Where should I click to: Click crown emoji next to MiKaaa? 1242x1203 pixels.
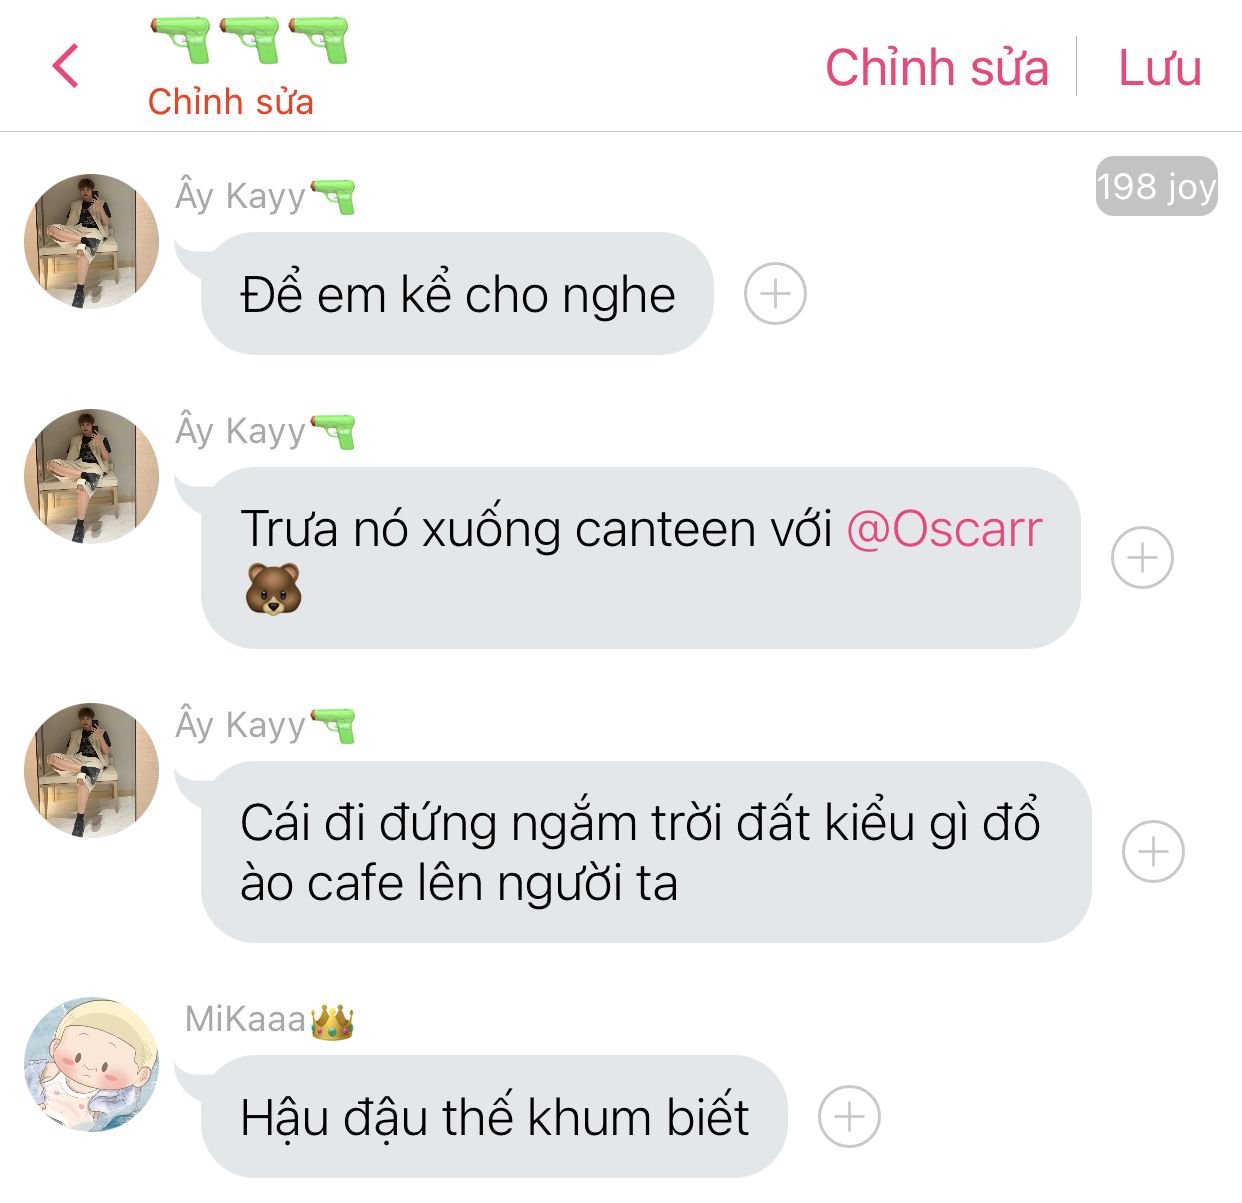pyautogui.click(x=332, y=1021)
